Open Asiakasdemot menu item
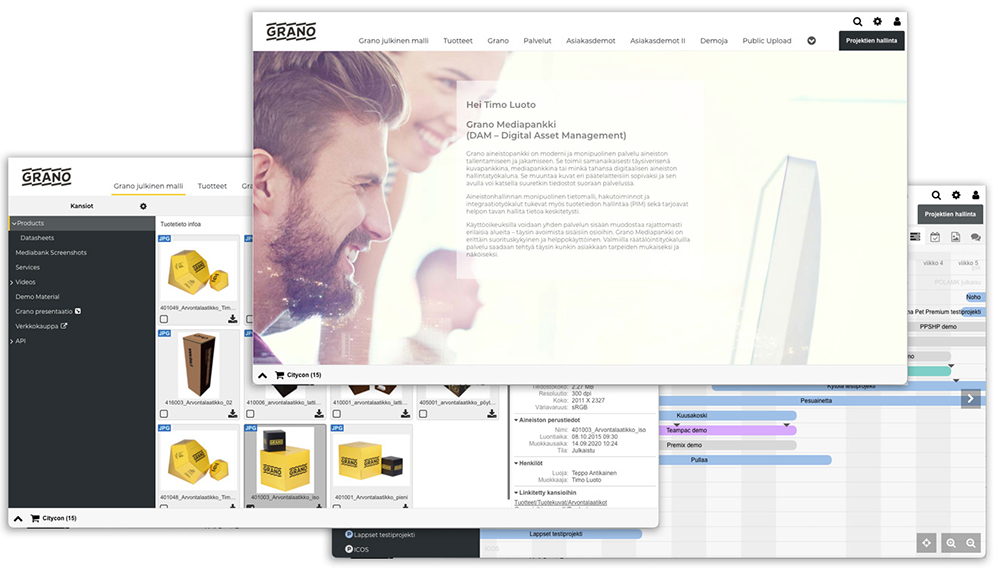Viewport: 1000px width, 570px height. (x=591, y=41)
